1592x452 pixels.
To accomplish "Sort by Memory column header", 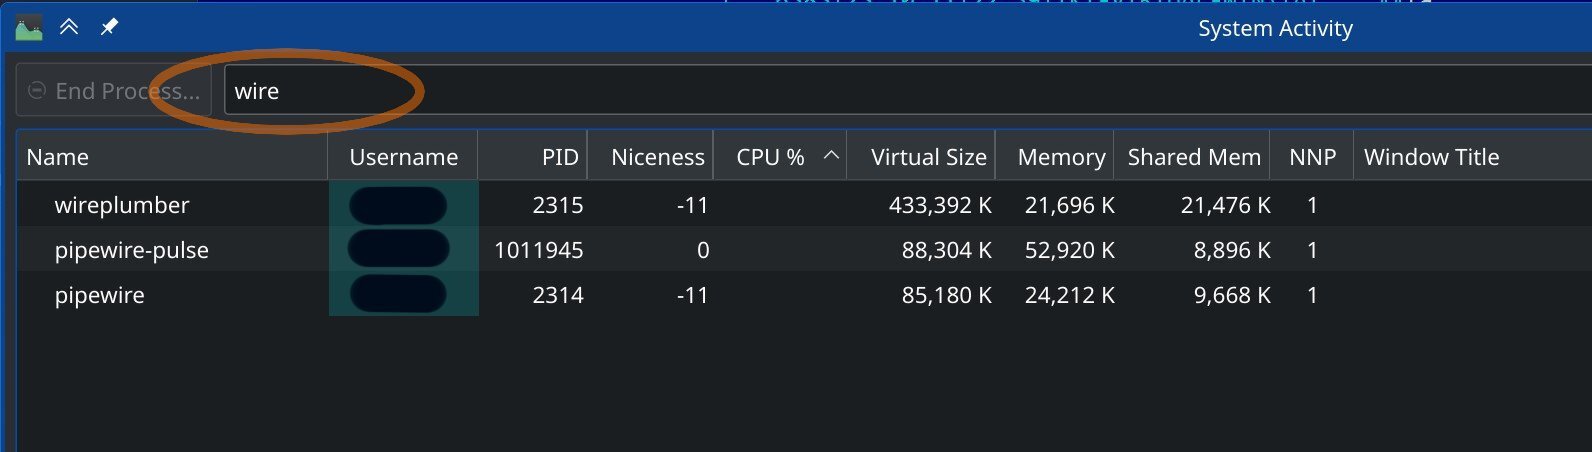I will click(x=1055, y=157).
